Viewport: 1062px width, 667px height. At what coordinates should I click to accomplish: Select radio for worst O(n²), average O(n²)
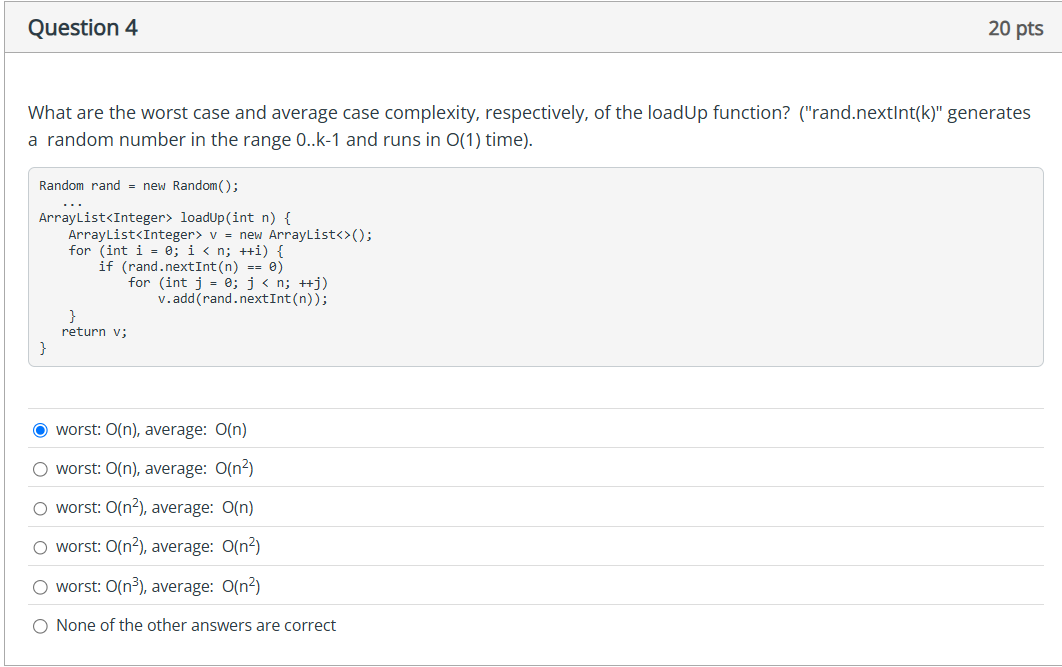[40, 547]
